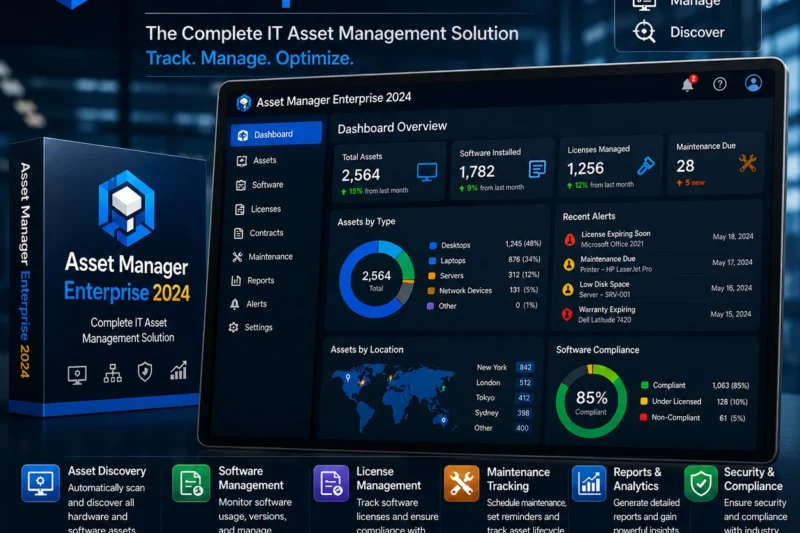Click the shield icon on product box

(145, 372)
